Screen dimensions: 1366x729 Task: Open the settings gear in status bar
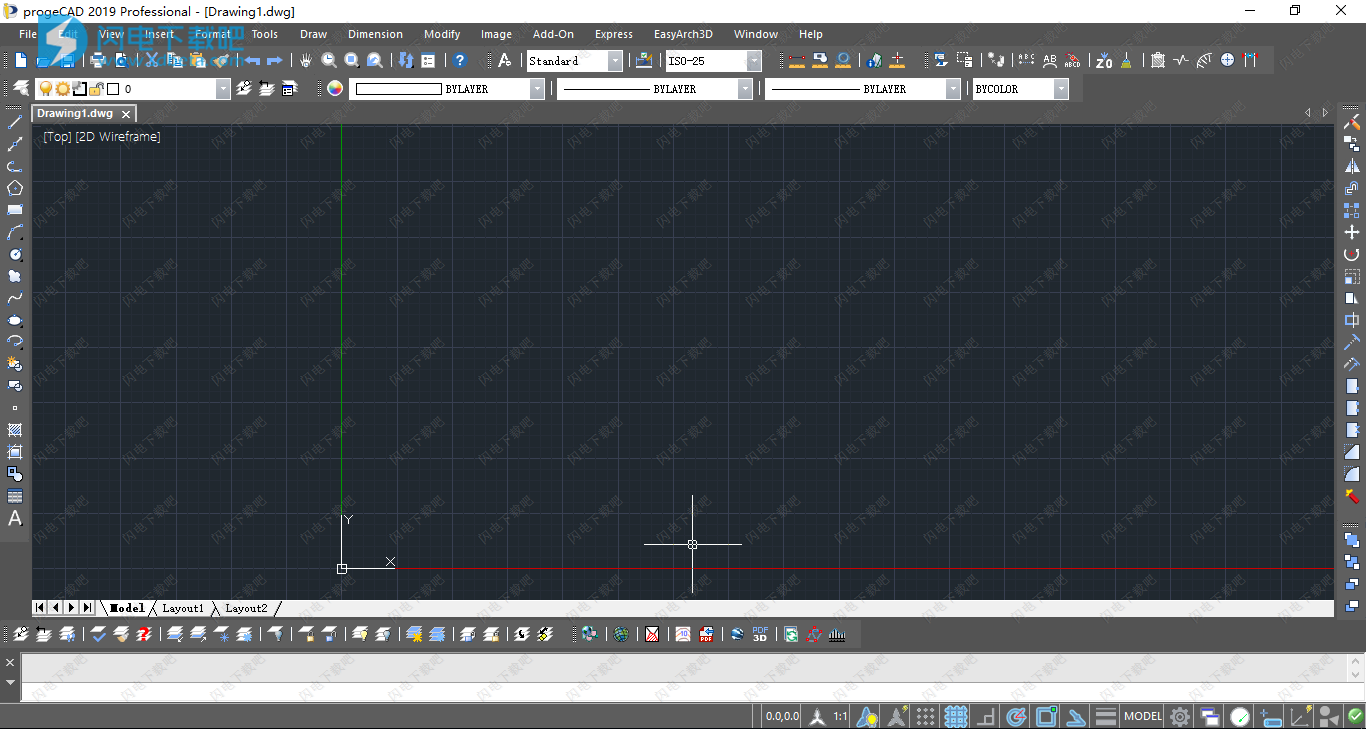click(x=1181, y=716)
